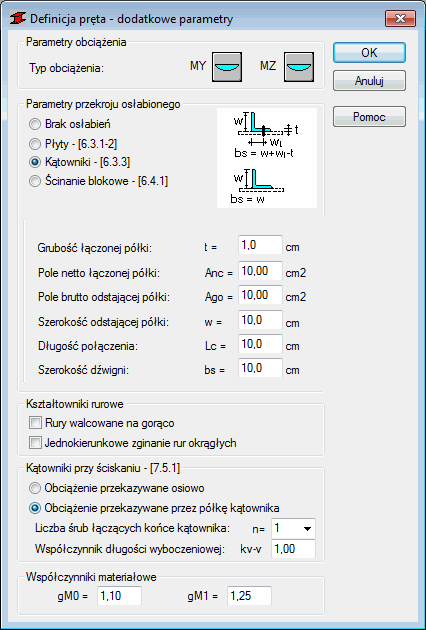The height and width of the screenshot is (630, 426).
Task: Tick Jednokierunkowe zginanie rur okrągłych checkbox
Action: pos(133,443)
